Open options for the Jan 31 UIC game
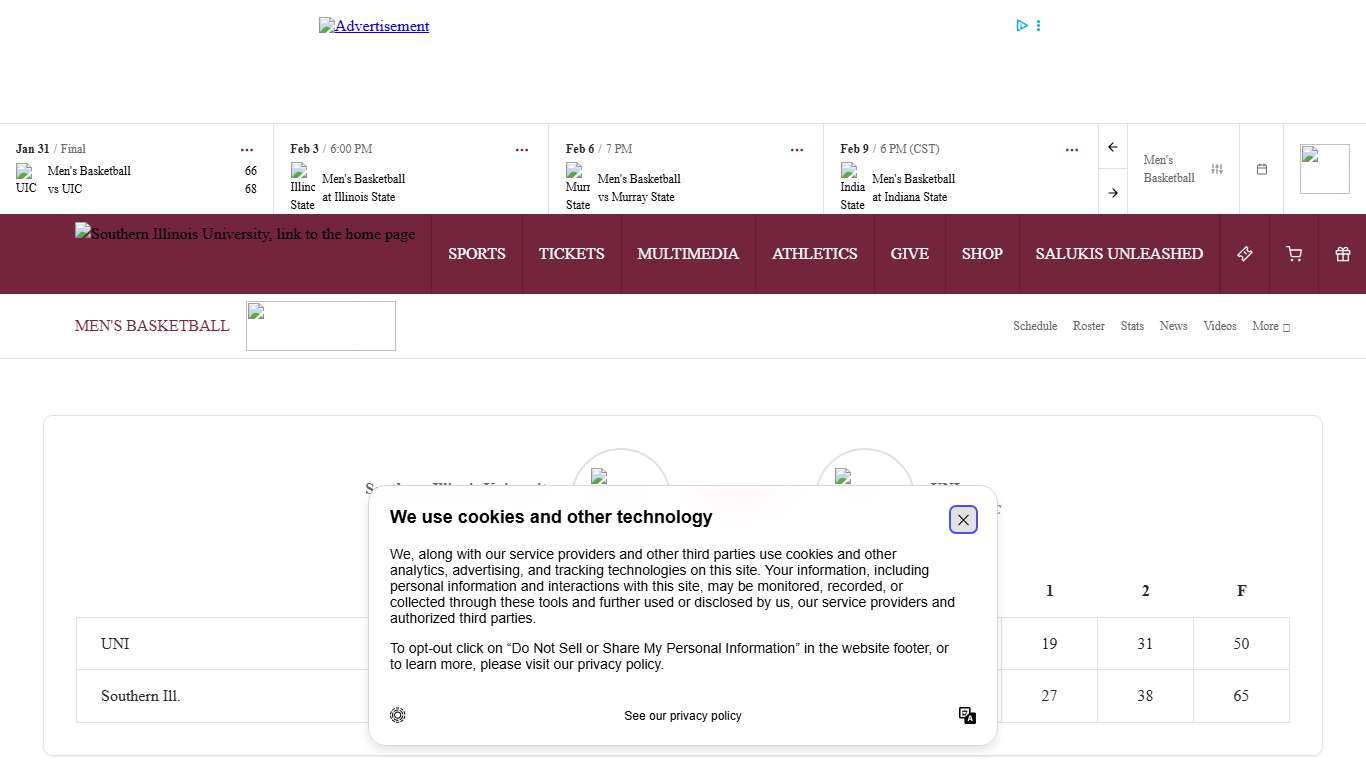1366x768 pixels. click(247, 150)
